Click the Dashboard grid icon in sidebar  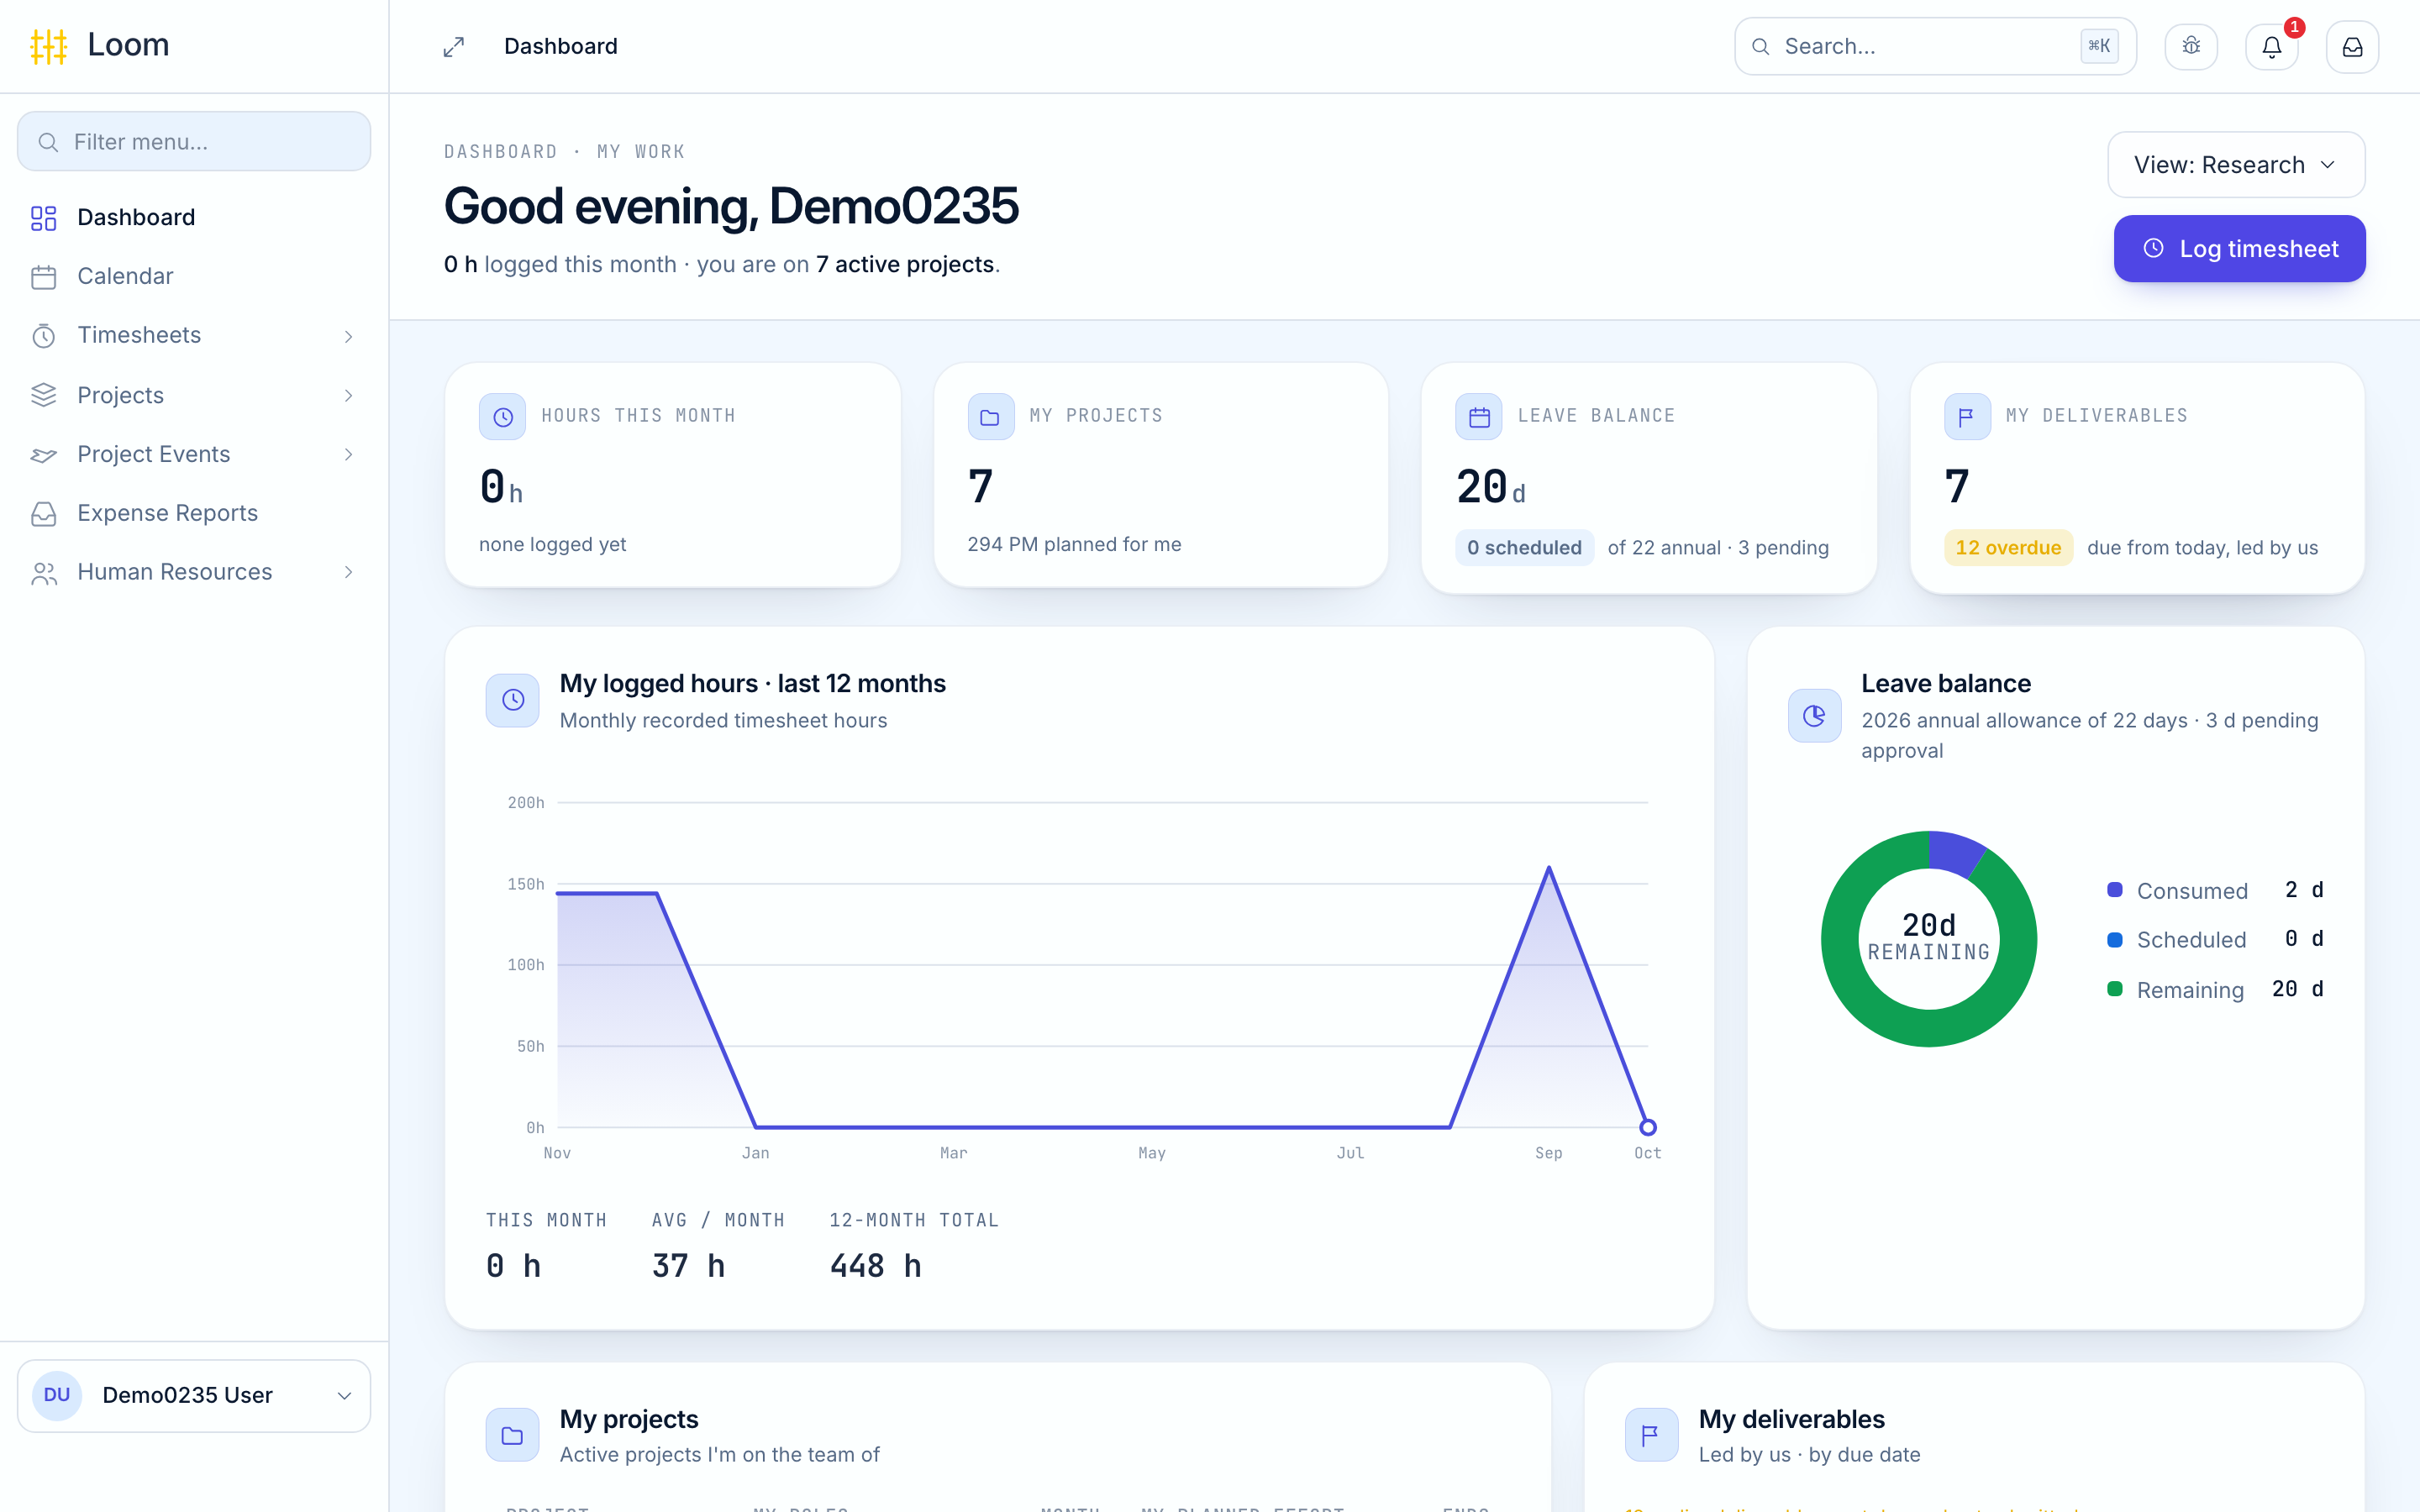point(43,218)
